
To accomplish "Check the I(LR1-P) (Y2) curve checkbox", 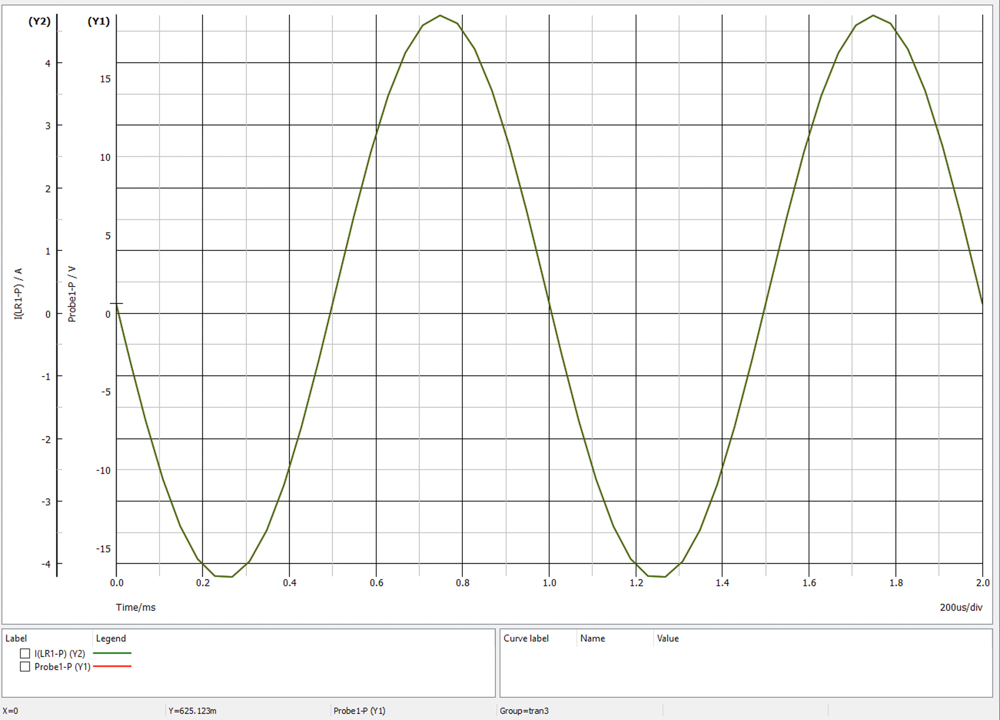I will point(25,653).
